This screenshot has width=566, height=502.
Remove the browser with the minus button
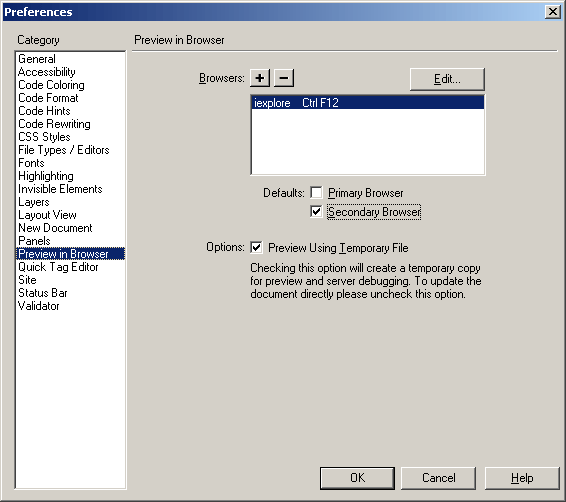tap(284, 78)
